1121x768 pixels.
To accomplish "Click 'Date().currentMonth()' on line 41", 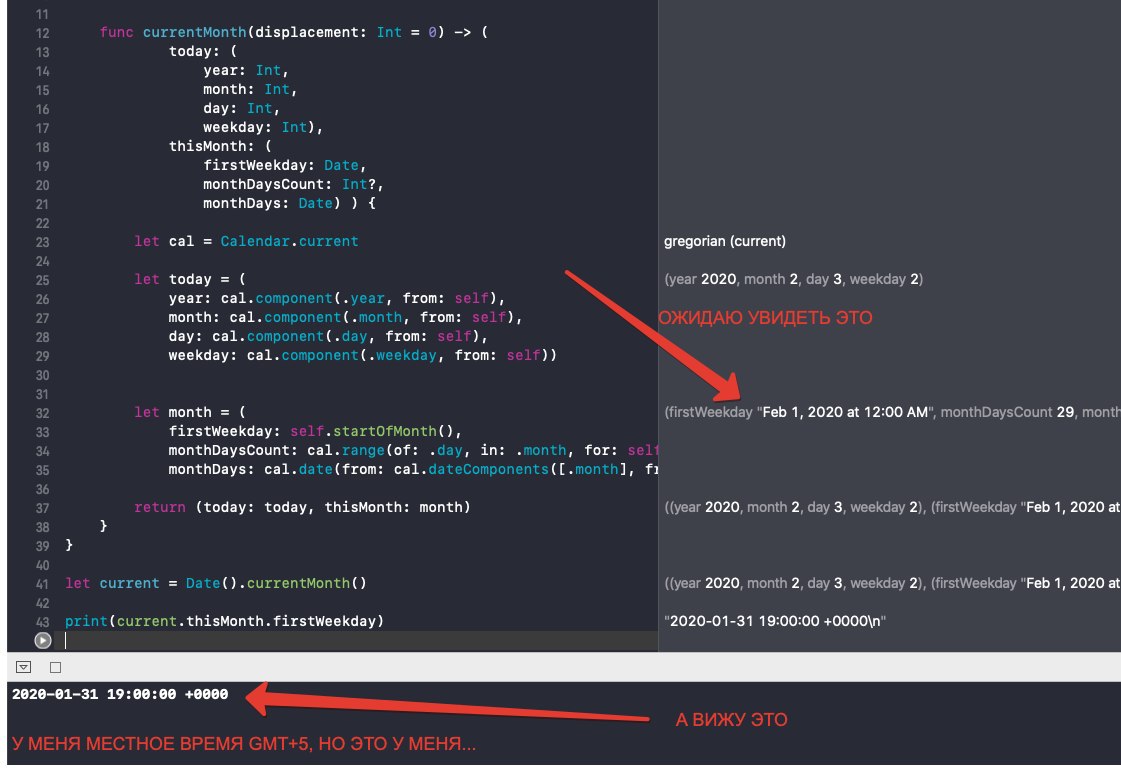I will [x=276, y=583].
